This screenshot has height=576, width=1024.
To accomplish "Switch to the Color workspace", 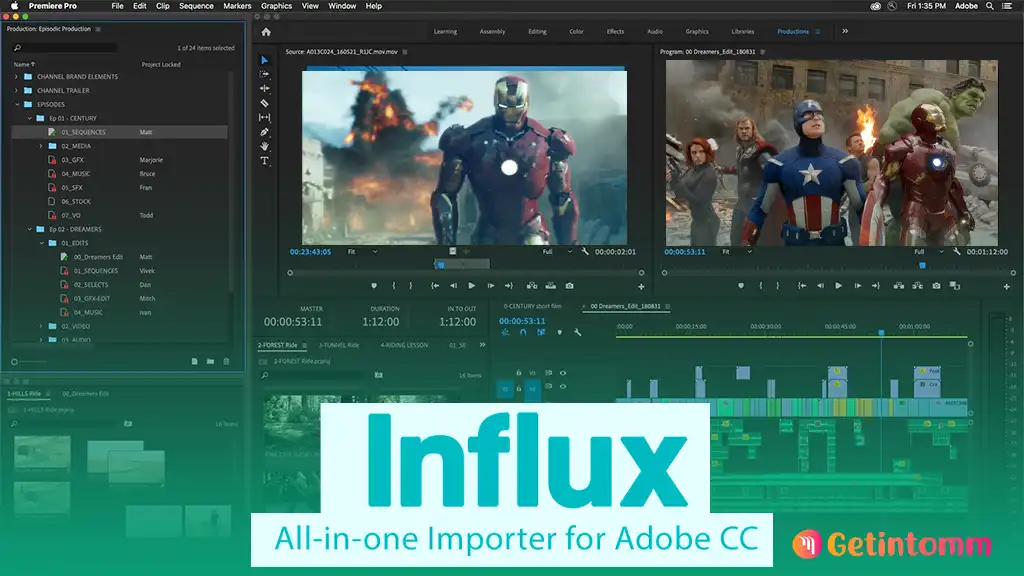I will click(576, 31).
